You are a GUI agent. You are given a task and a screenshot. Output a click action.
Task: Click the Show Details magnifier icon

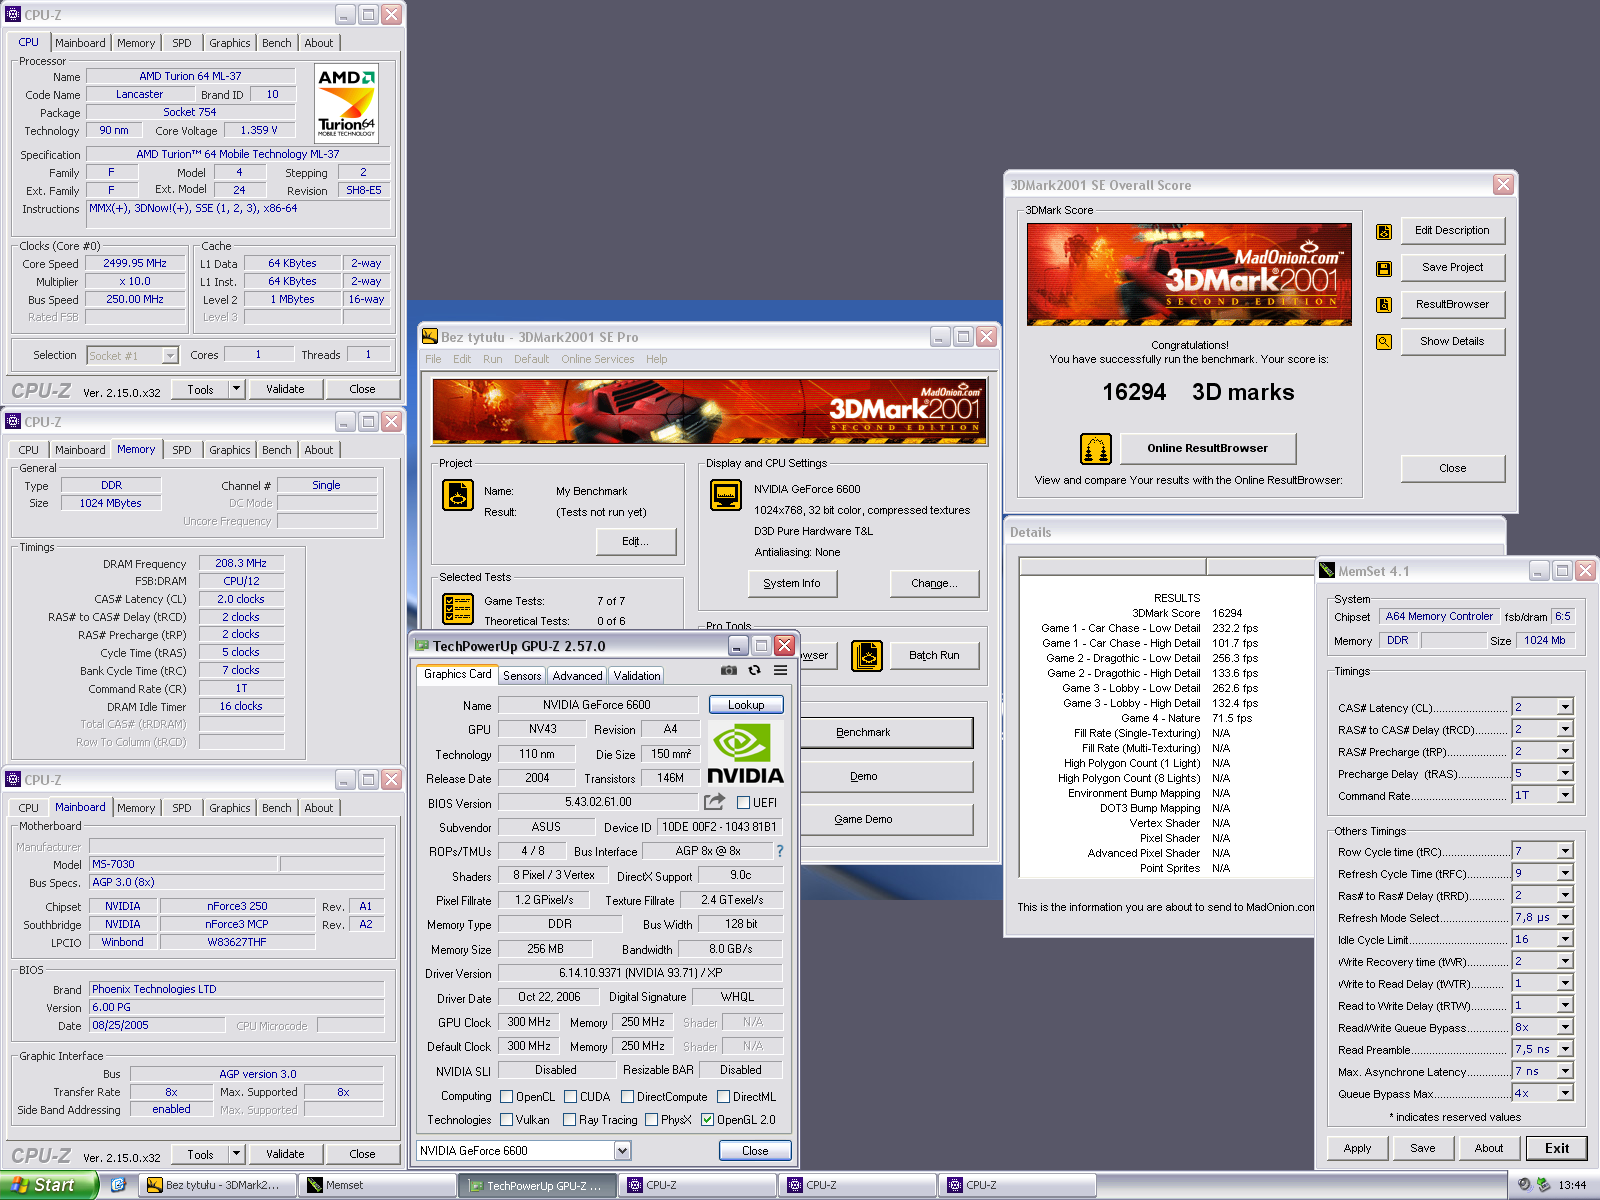click(x=1384, y=342)
